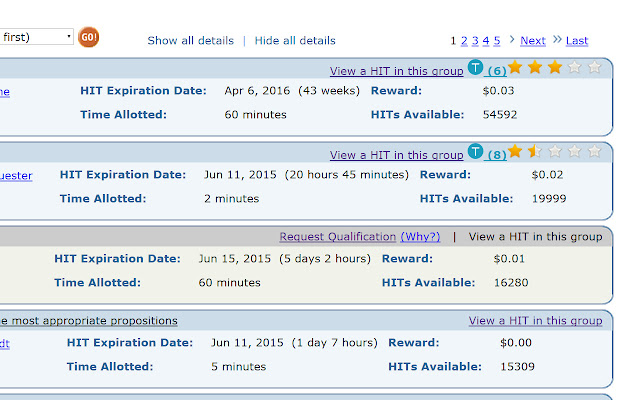Open the "most appropriate propositions" HIT title
Screen dimensions: 640x400
click(x=89, y=321)
